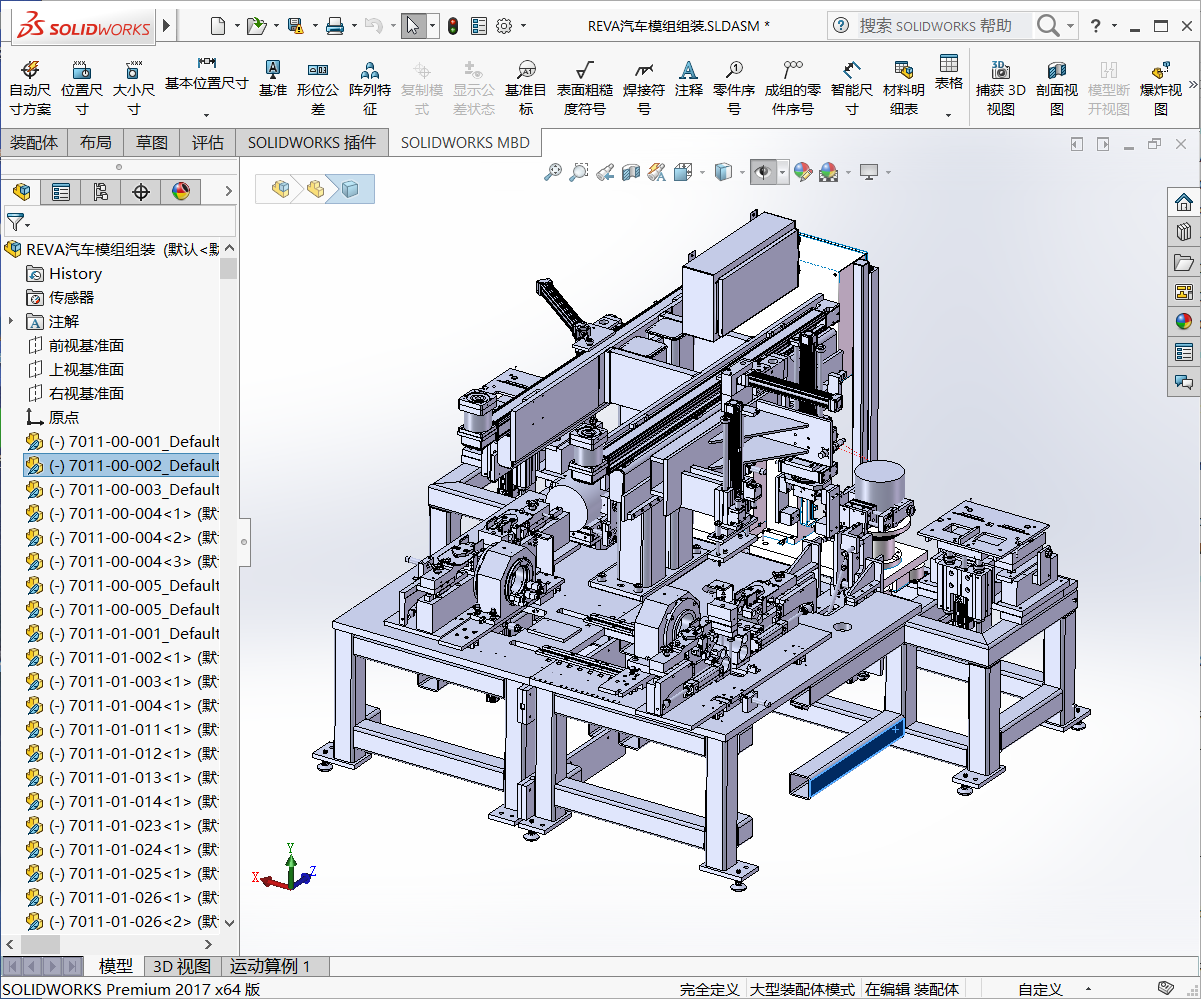Toggle the Hide/Show Items eye button
This screenshot has width=1201, height=999.
click(763, 172)
